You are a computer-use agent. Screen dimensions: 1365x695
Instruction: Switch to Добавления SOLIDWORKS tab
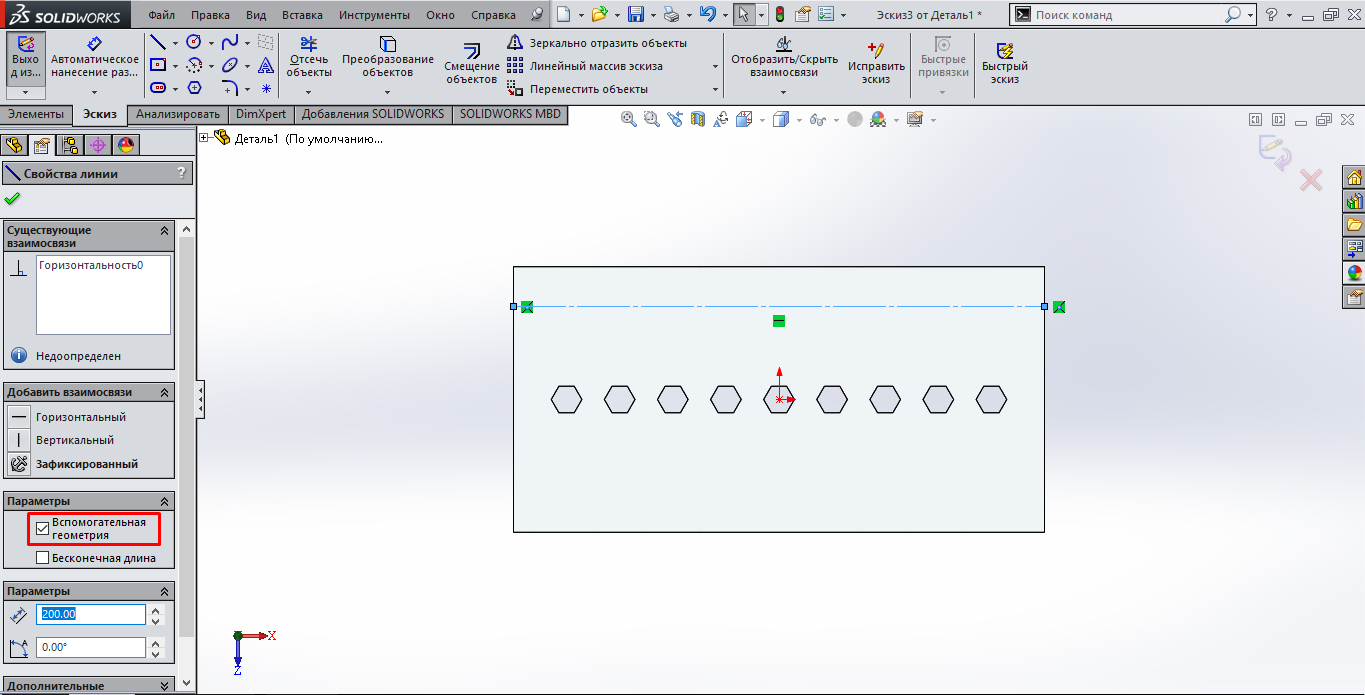coord(373,114)
